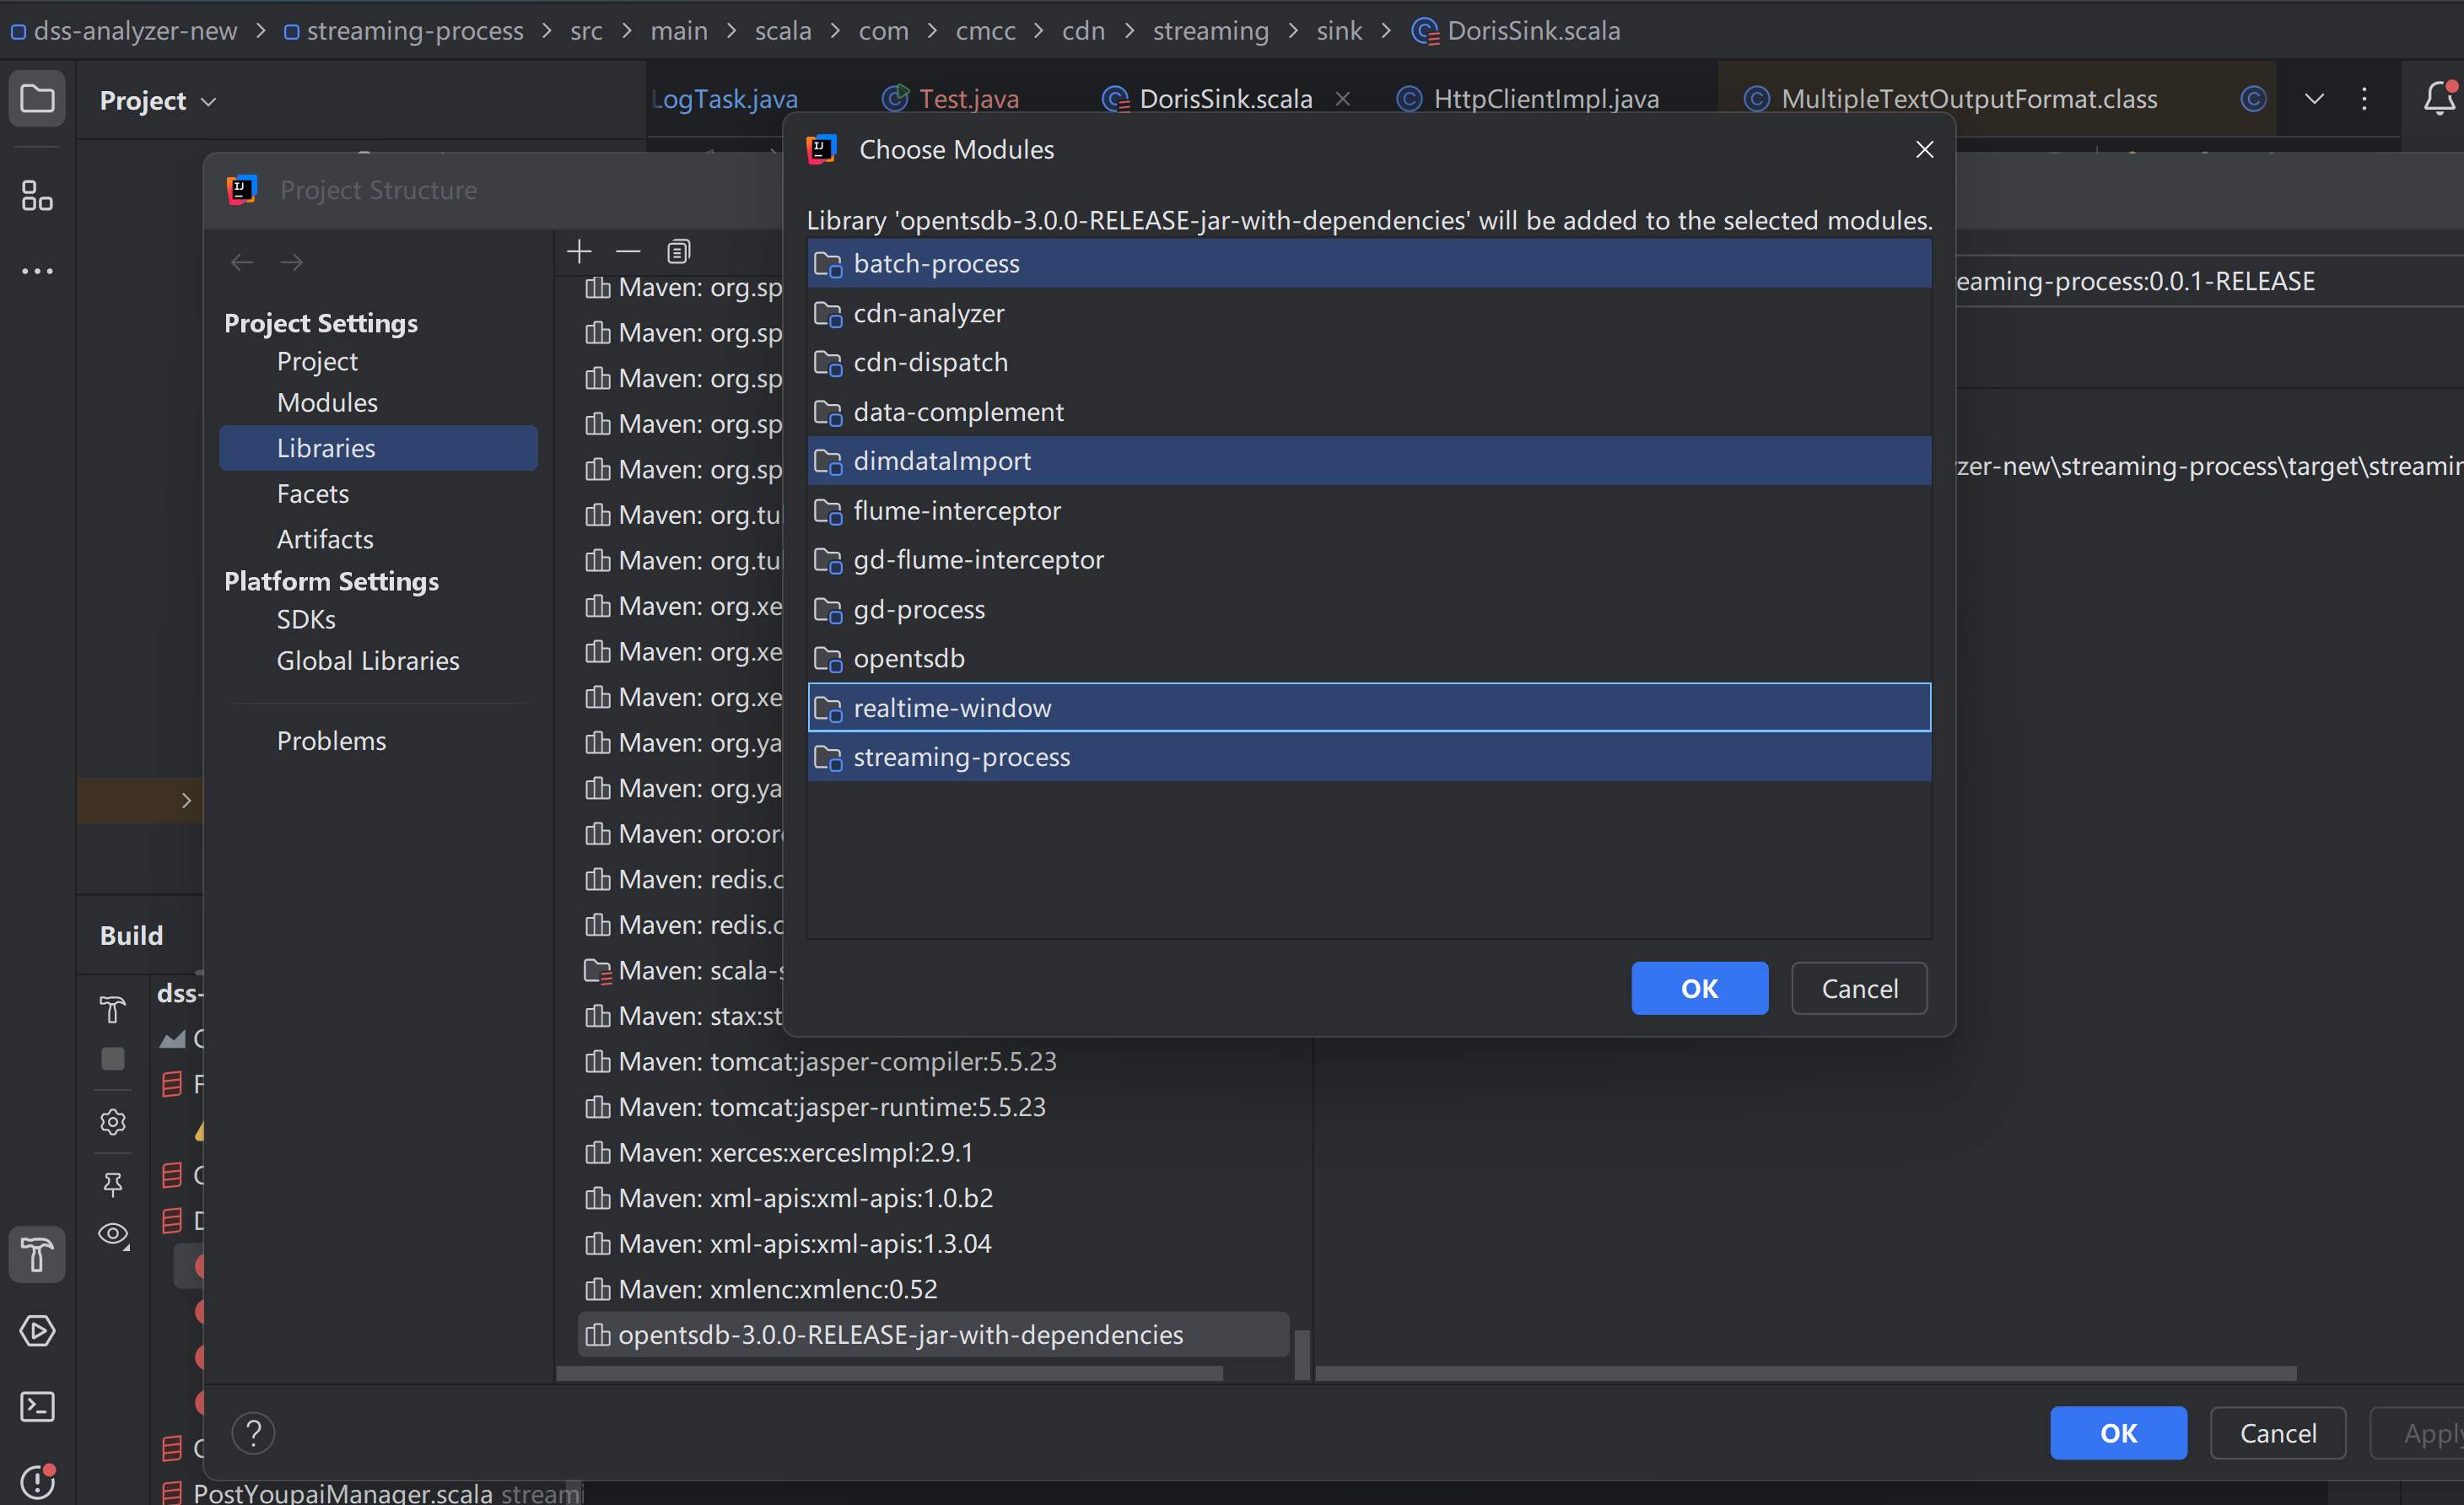Click the remove library minus icon
The image size is (2464, 1505).
(x=628, y=251)
